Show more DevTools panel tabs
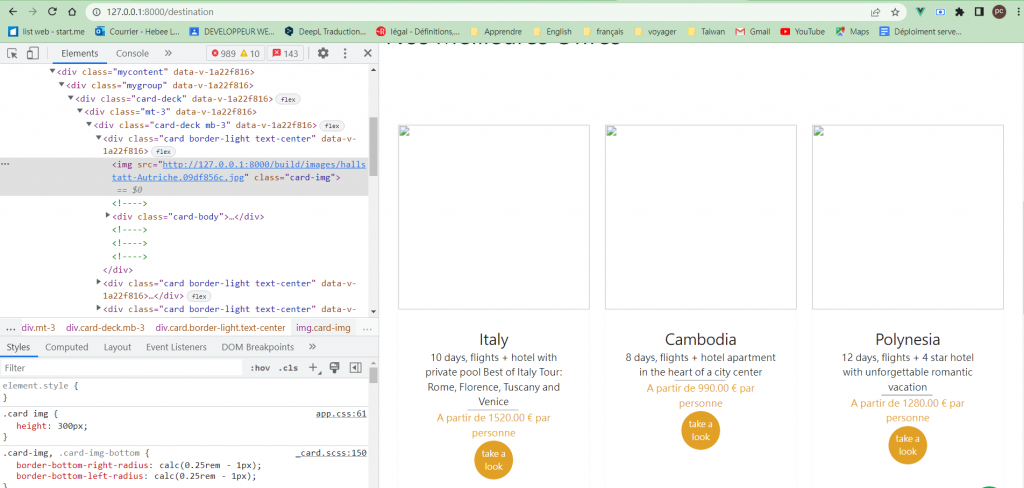The height and width of the screenshot is (488, 1024). click(168, 54)
